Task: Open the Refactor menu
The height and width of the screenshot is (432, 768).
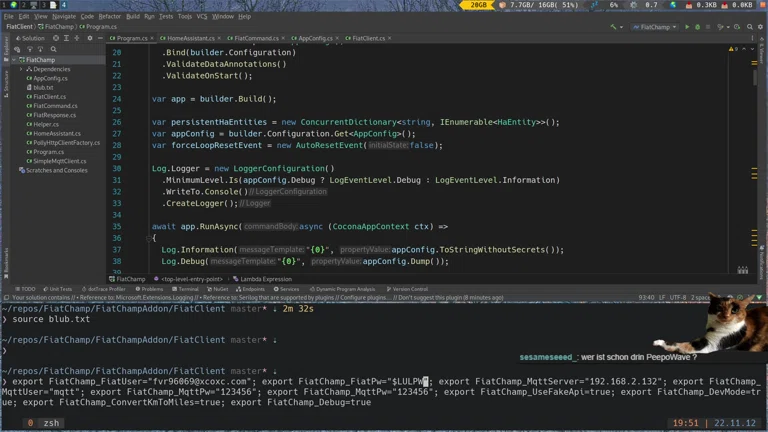Action: point(109,16)
